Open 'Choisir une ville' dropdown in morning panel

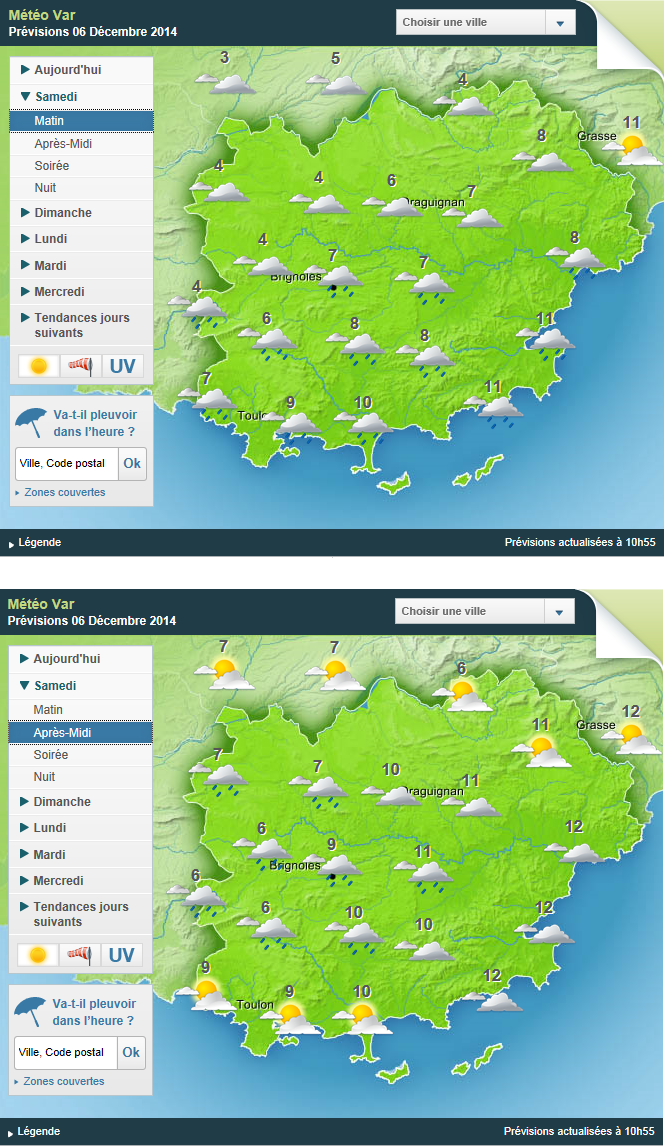(486, 23)
